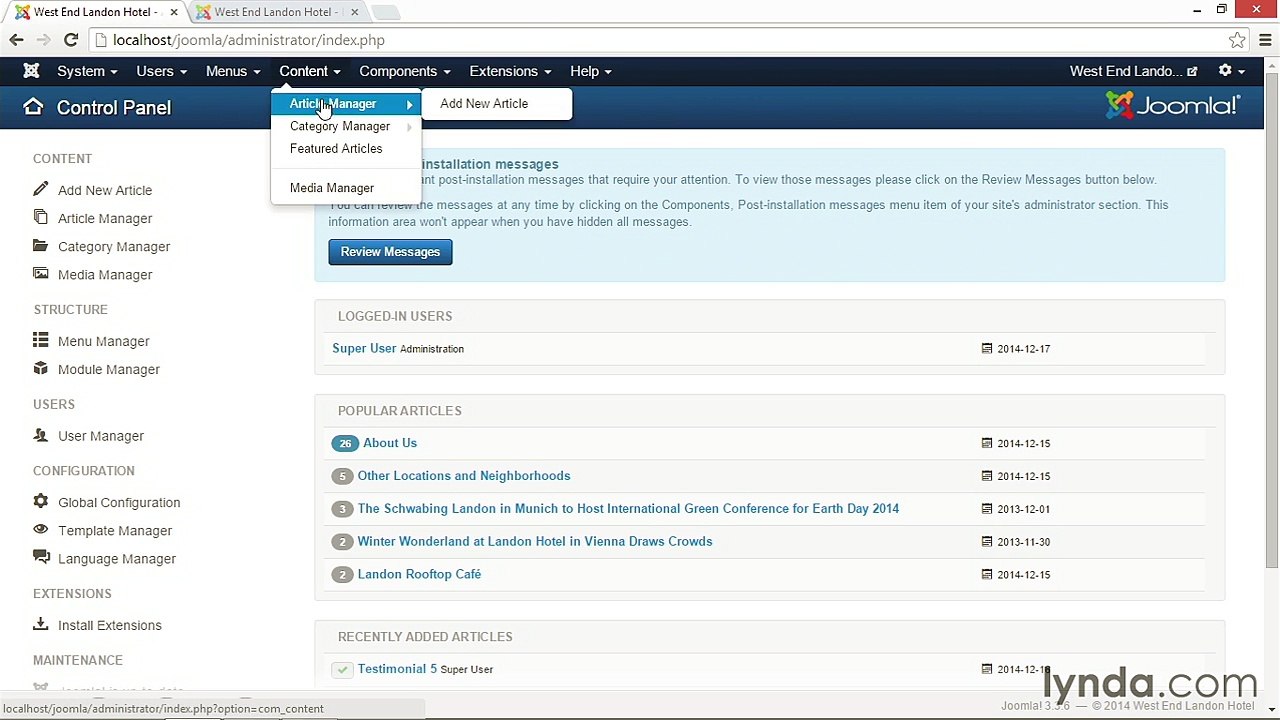
Task: Choose Featured Articles in Content menu
Action: (336, 148)
